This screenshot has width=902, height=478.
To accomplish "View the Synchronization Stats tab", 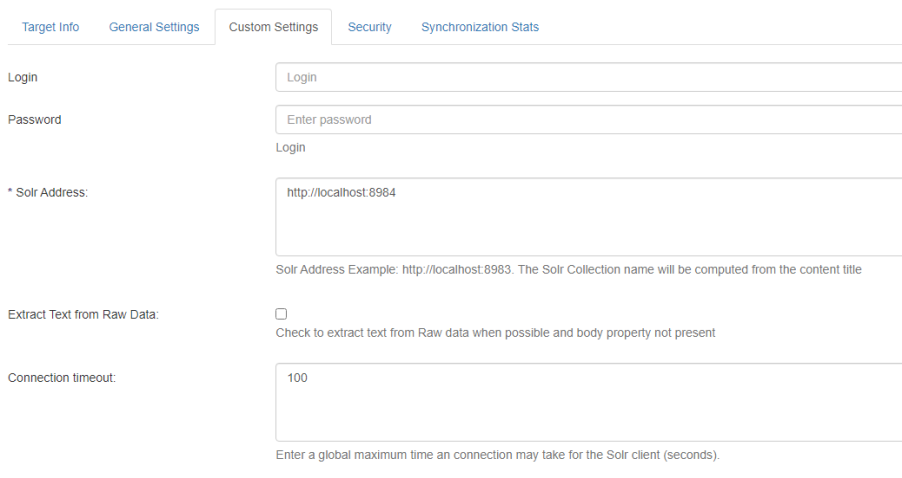I will (x=480, y=27).
